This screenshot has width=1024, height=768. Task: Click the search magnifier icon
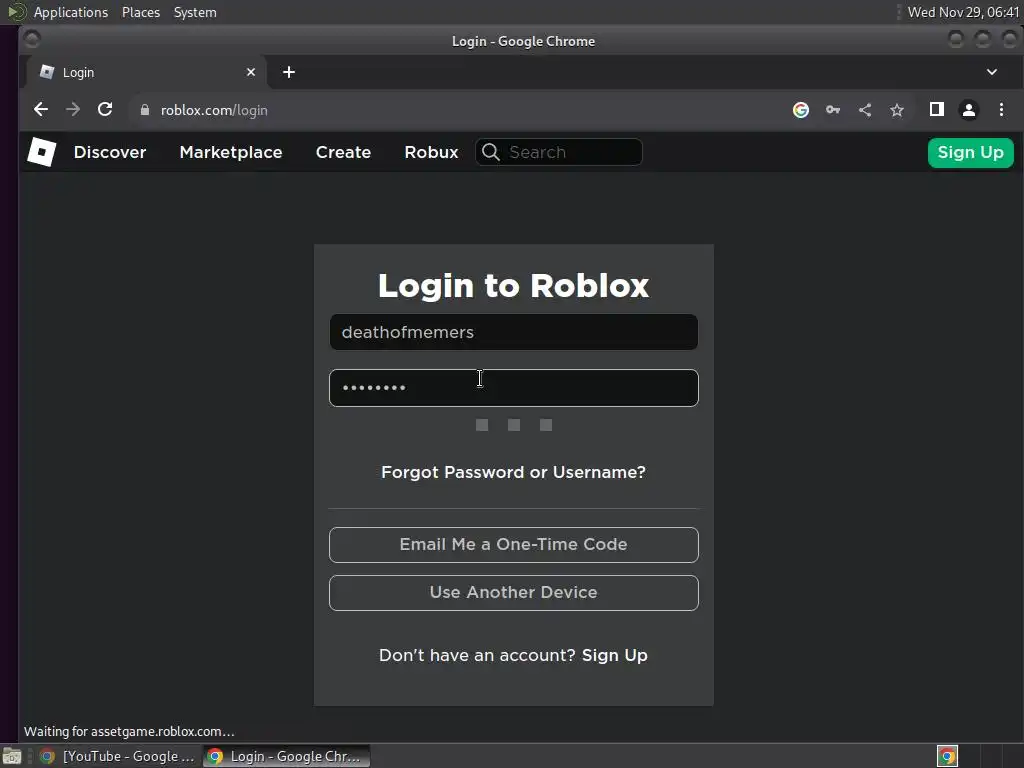tap(491, 152)
